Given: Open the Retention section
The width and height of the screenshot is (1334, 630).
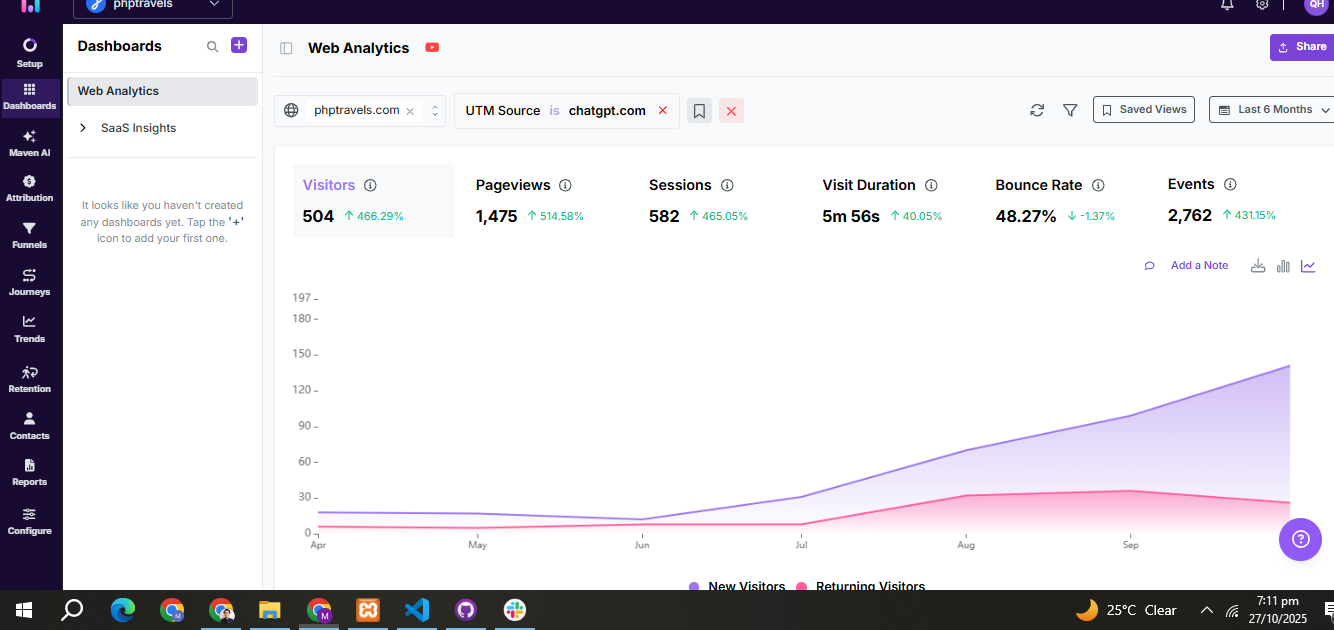Looking at the screenshot, I should [29, 379].
